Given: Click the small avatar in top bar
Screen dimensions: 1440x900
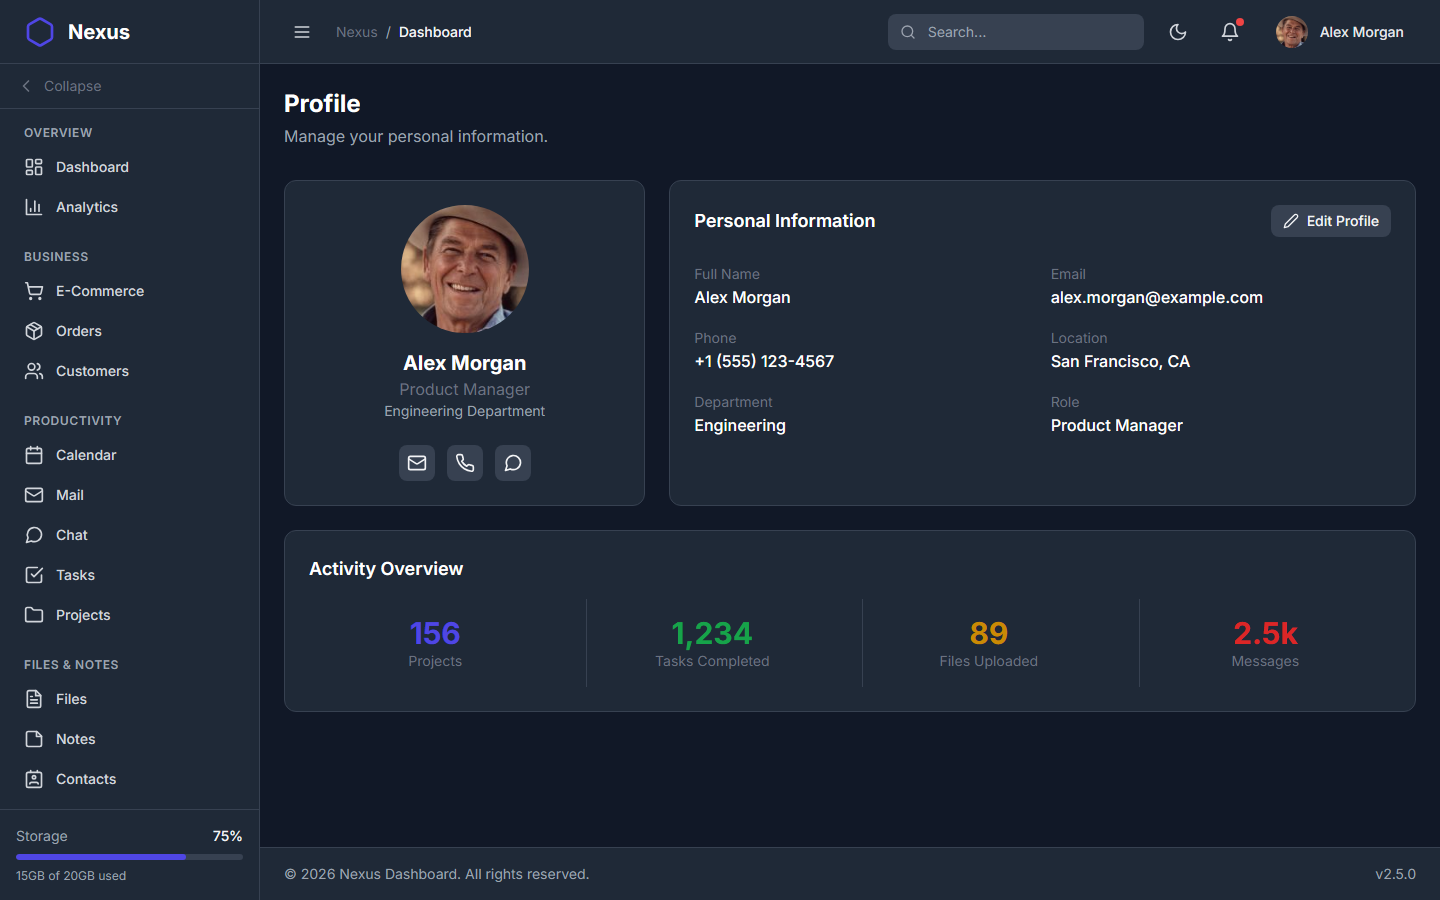Looking at the screenshot, I should pyautogui.click(x=1292, y=32).
